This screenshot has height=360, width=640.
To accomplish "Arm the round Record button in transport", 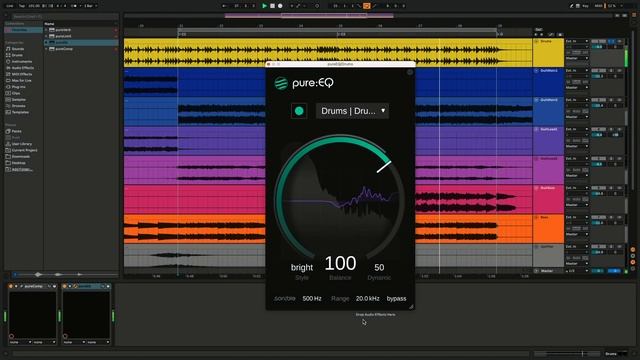I will (x=280, y=6).
